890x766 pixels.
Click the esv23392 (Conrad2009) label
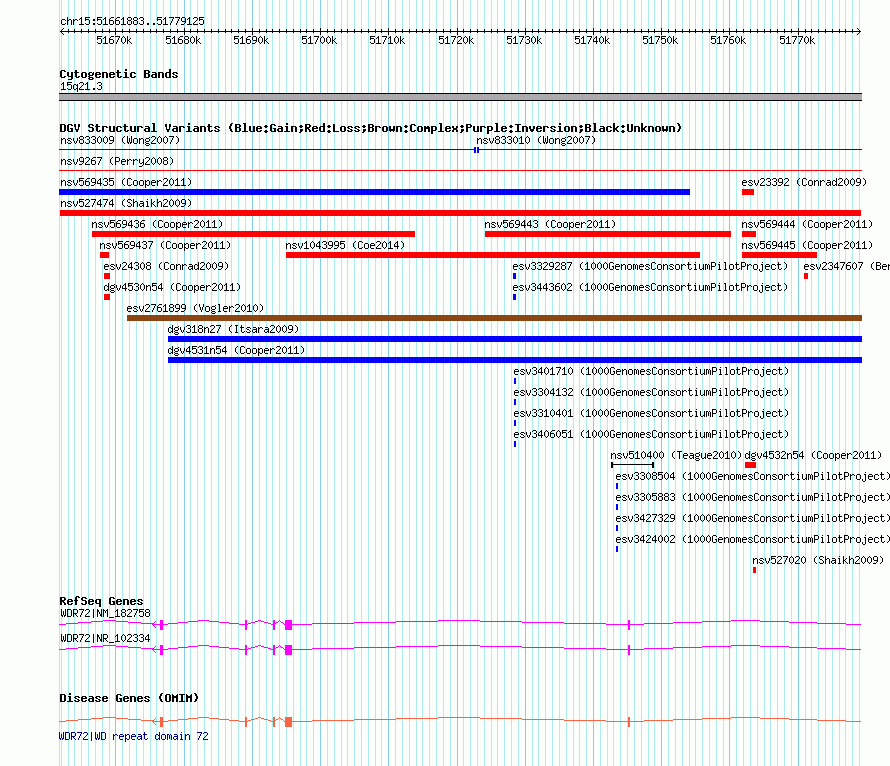tap(804, 182)
